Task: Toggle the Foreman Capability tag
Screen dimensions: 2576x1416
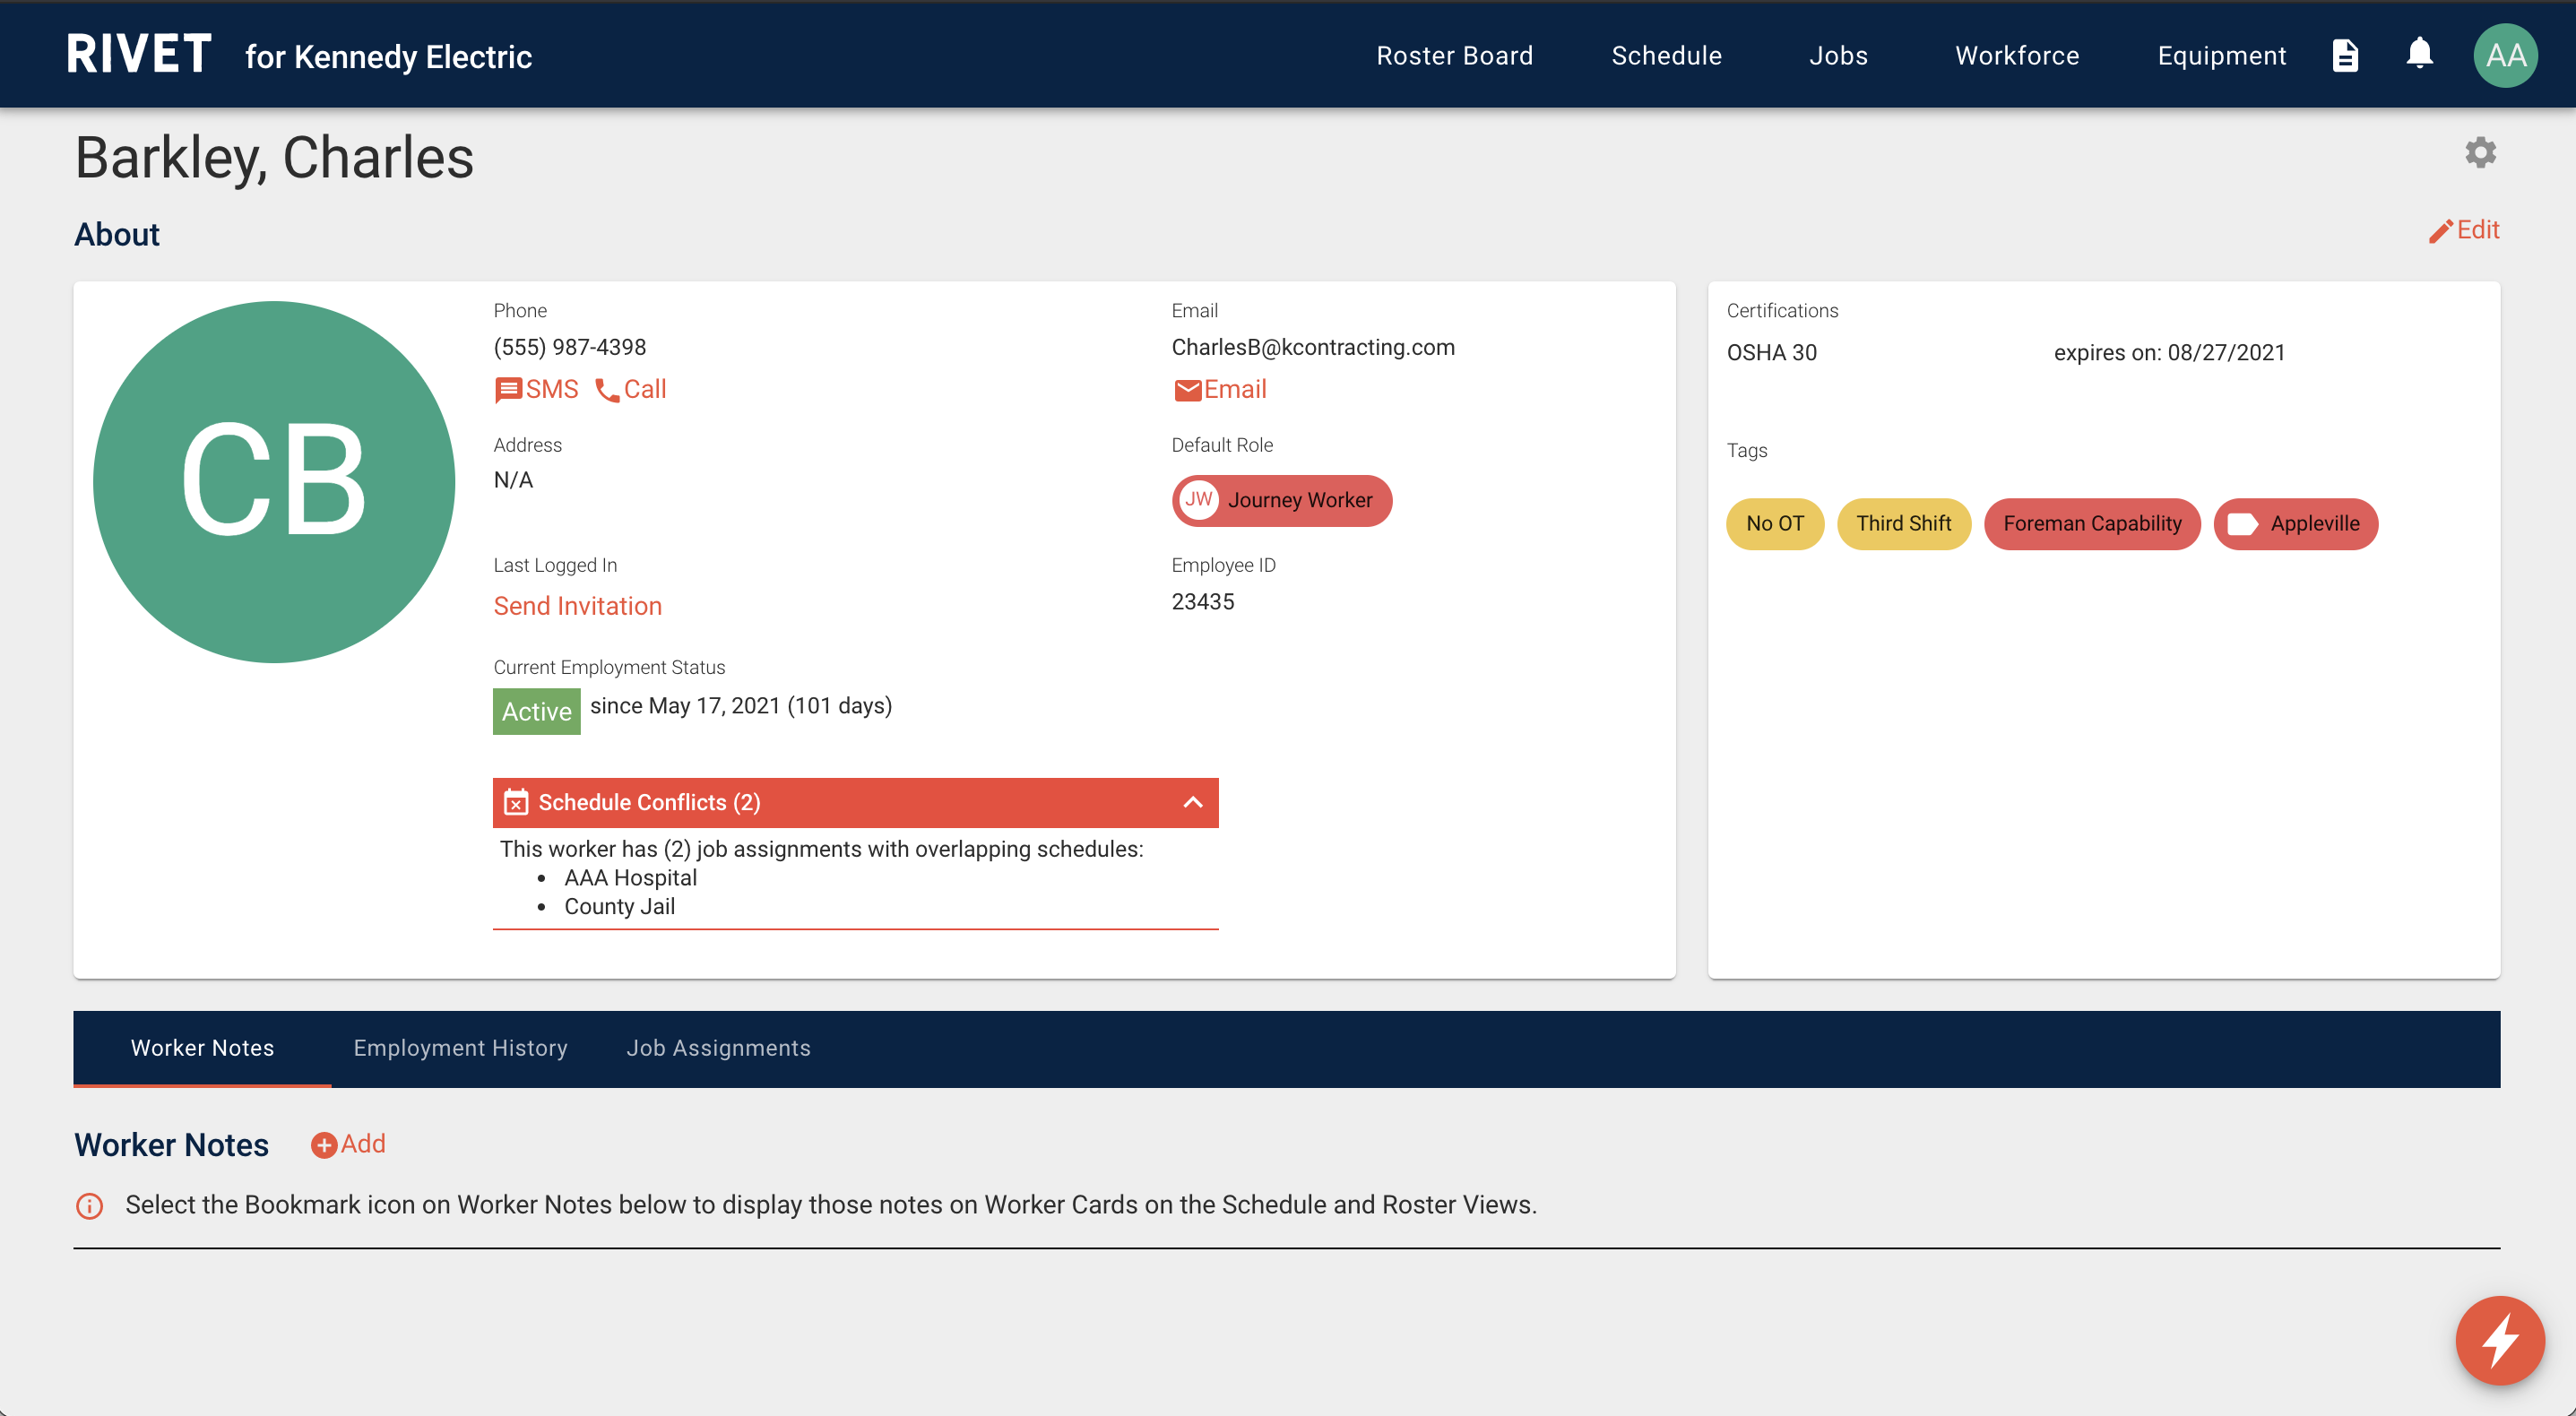Action: point(2091,523)
